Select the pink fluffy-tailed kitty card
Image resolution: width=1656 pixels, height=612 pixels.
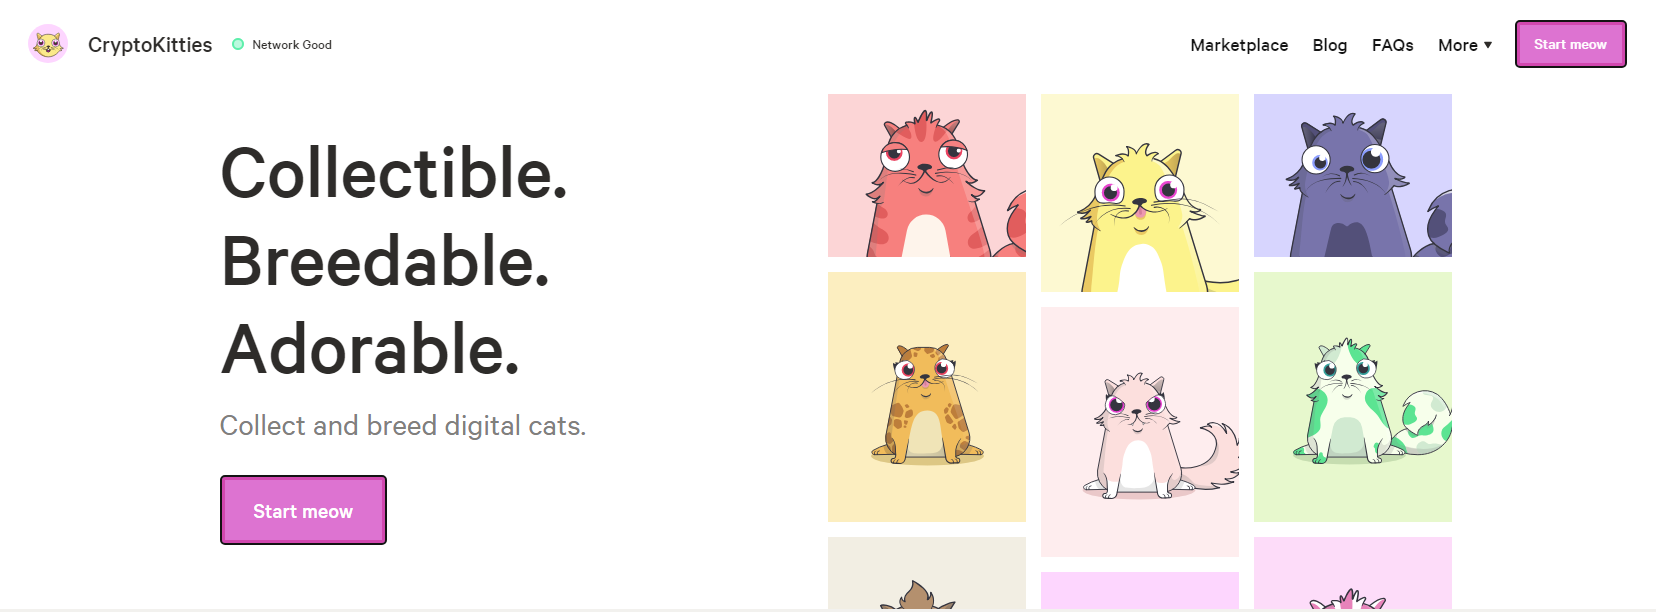point(1140,432)
